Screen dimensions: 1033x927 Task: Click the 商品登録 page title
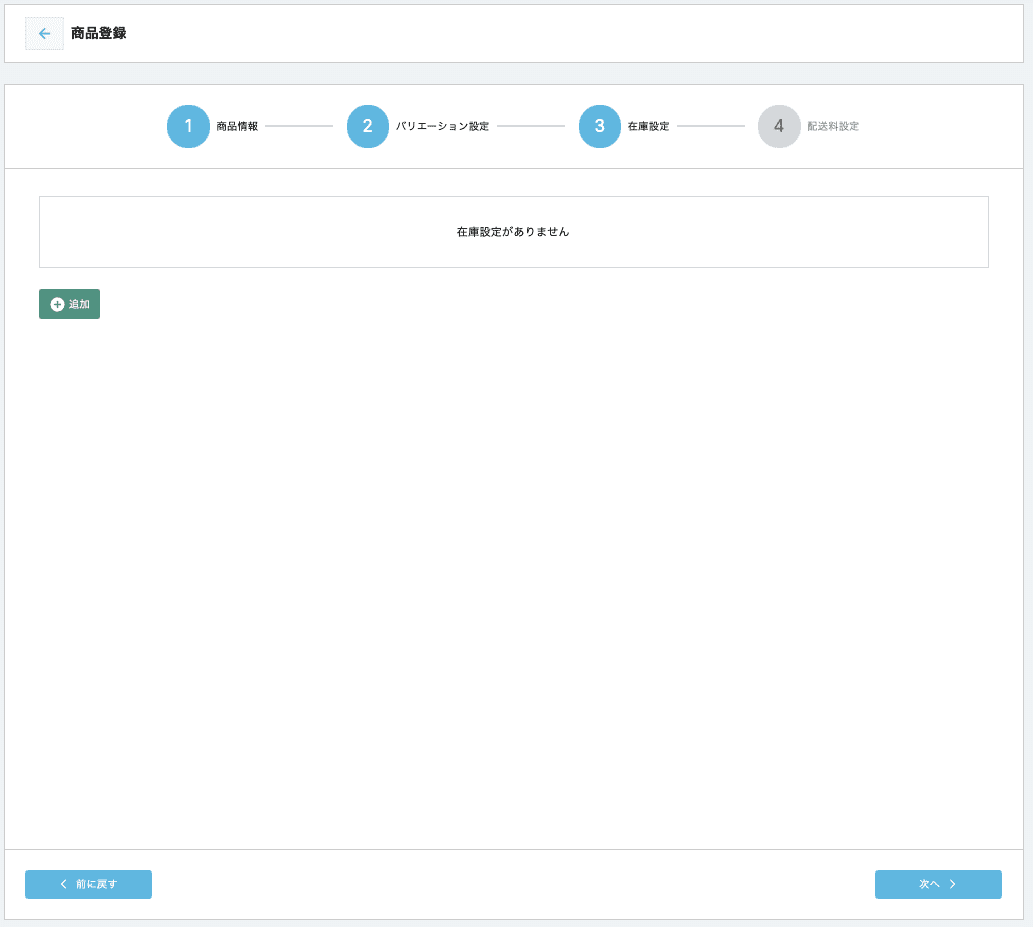98,34
